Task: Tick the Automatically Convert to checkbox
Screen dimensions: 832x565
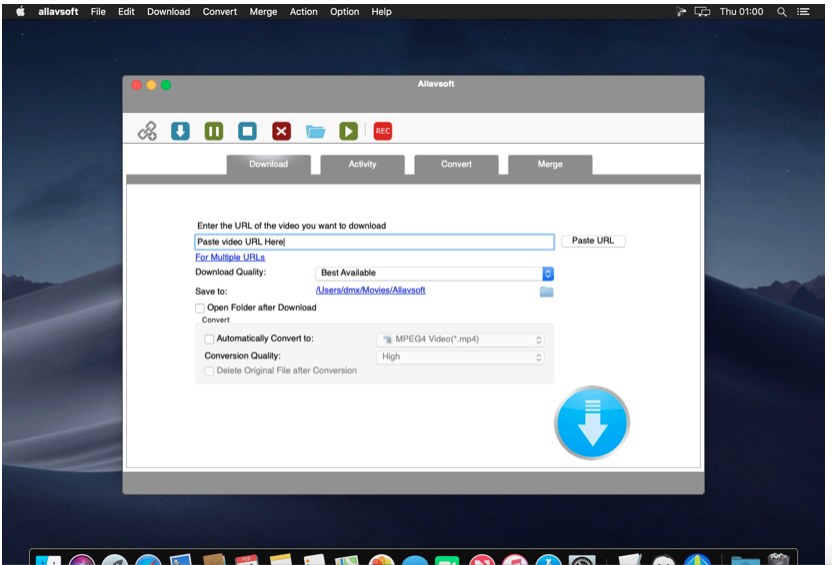Action: (209, 339)
